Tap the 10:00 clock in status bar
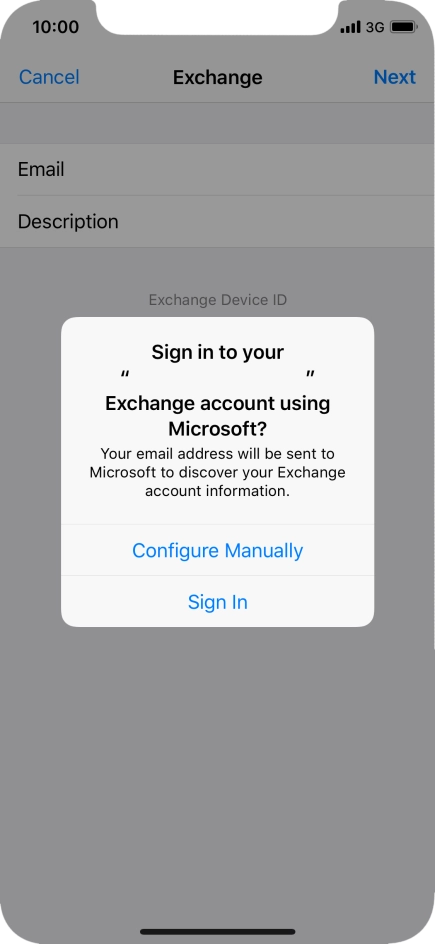 (x=55, y=26)
